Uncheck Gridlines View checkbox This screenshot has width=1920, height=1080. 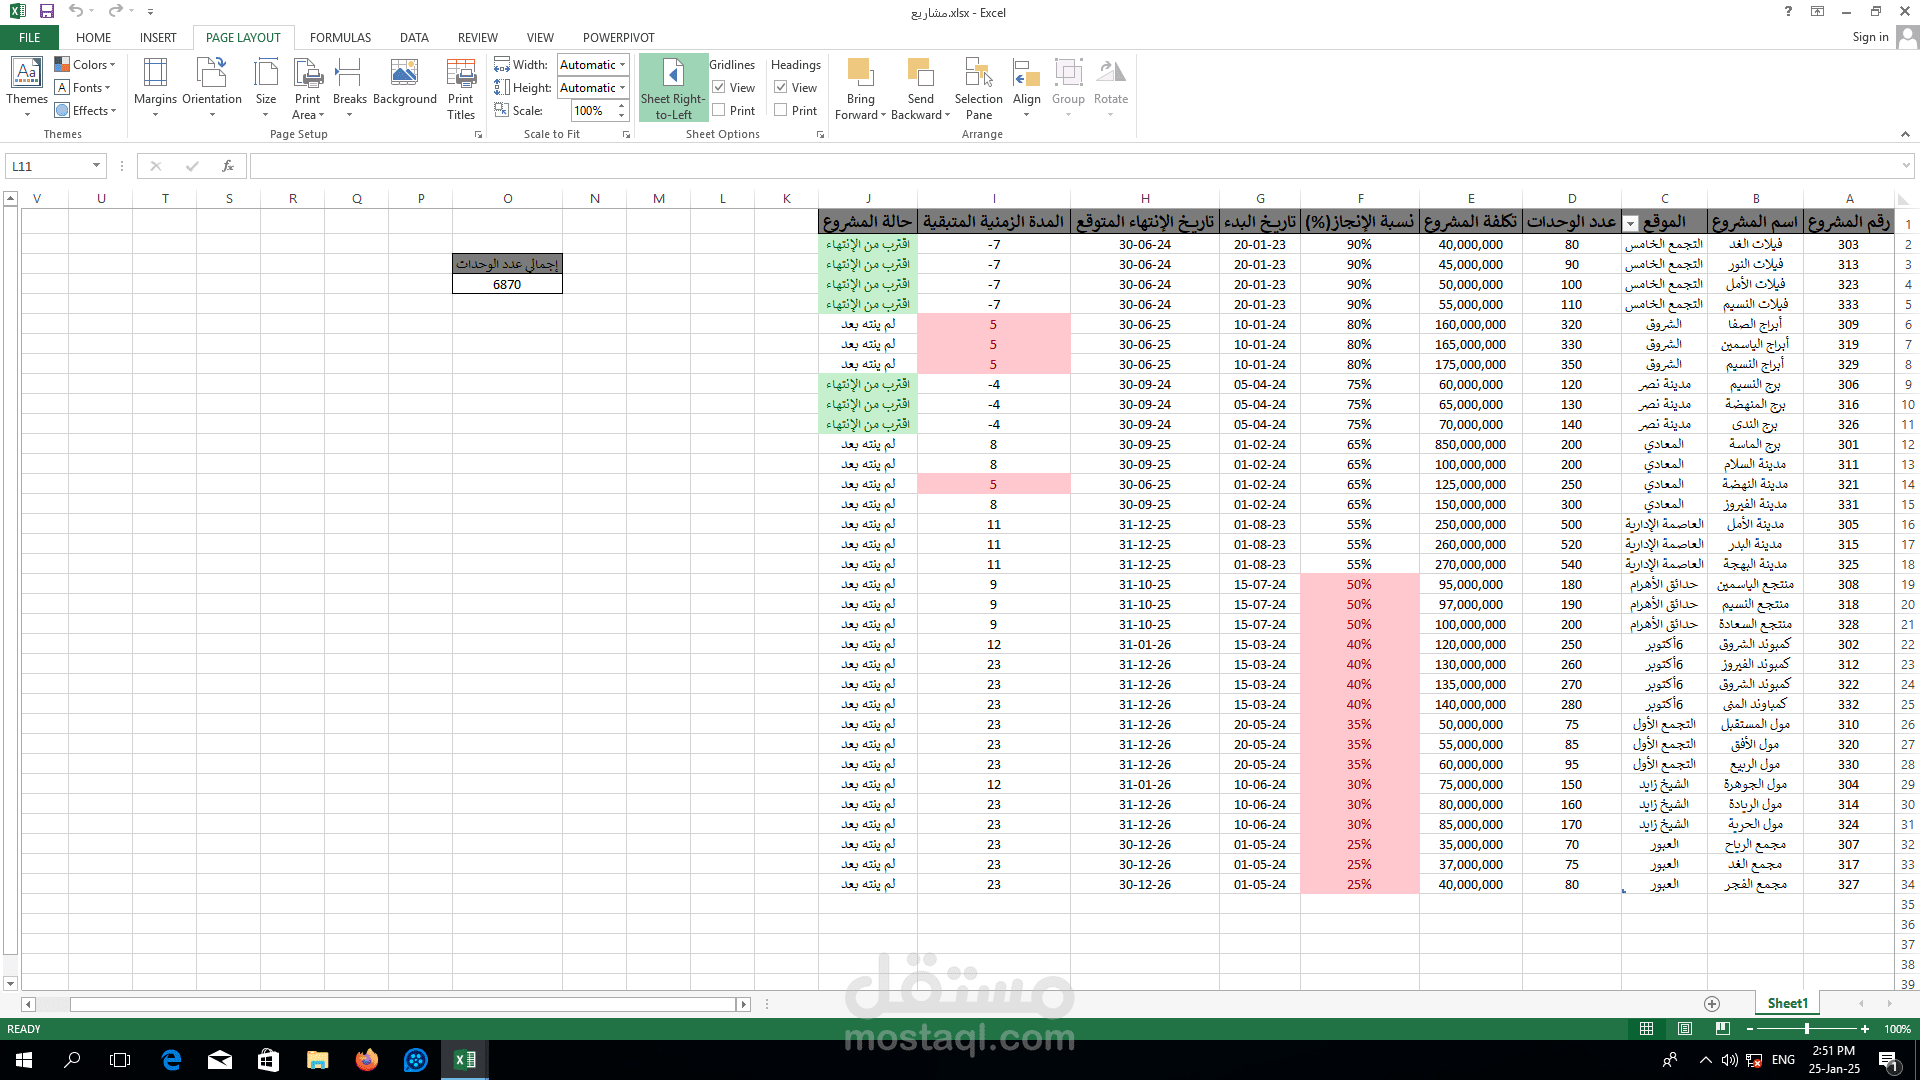719,88
